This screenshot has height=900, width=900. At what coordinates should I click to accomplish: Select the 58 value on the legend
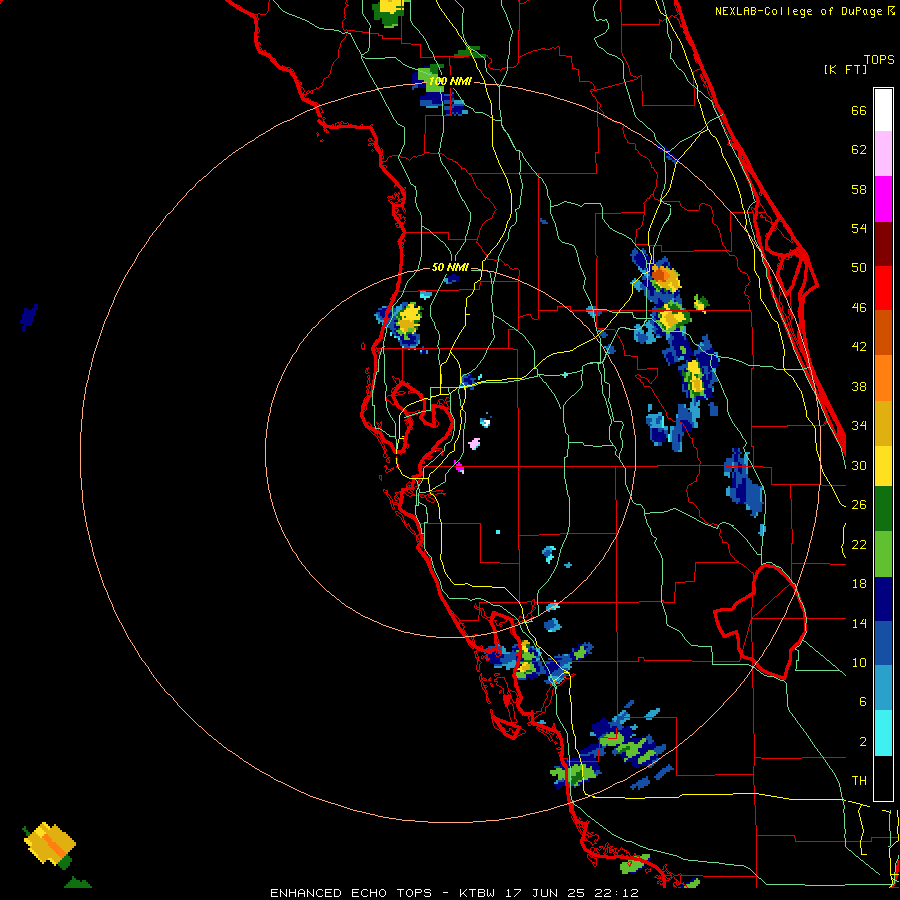coord(859,189)
